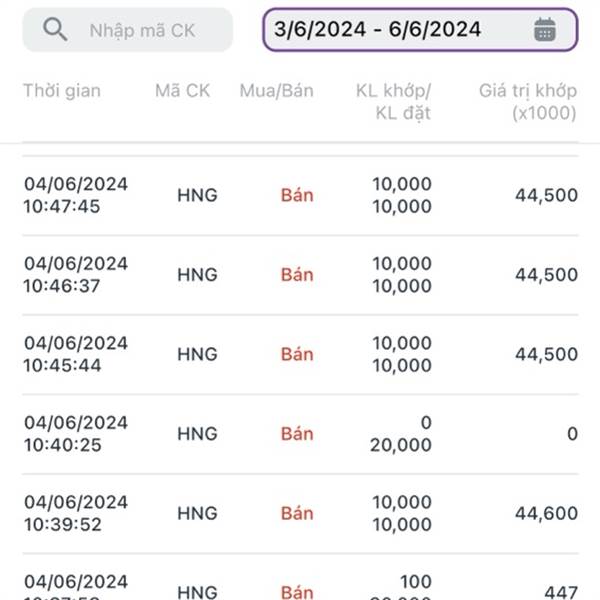Screen dimensions: 600x600
Task: Click the Giá trị khớp (x1000) header
Action: pyautogui.click(x=528, y=102)
